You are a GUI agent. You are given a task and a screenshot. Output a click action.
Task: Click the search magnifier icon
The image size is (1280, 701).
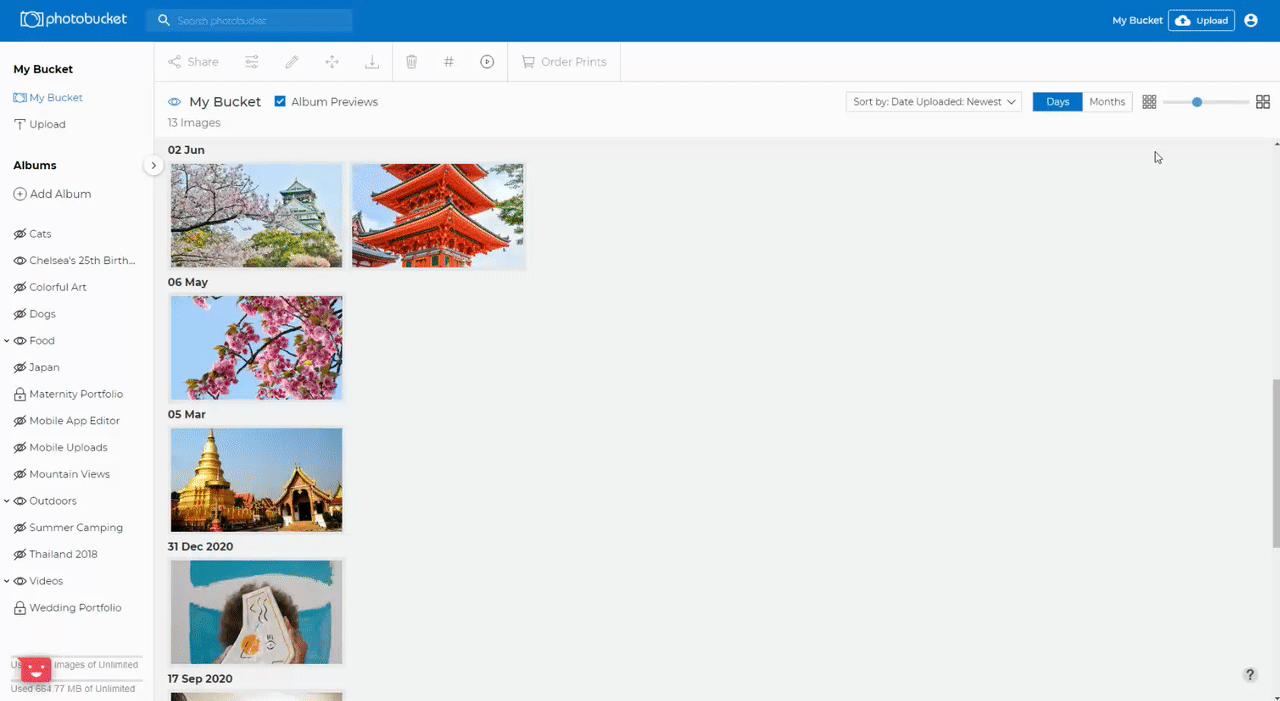tap(164, 20)
